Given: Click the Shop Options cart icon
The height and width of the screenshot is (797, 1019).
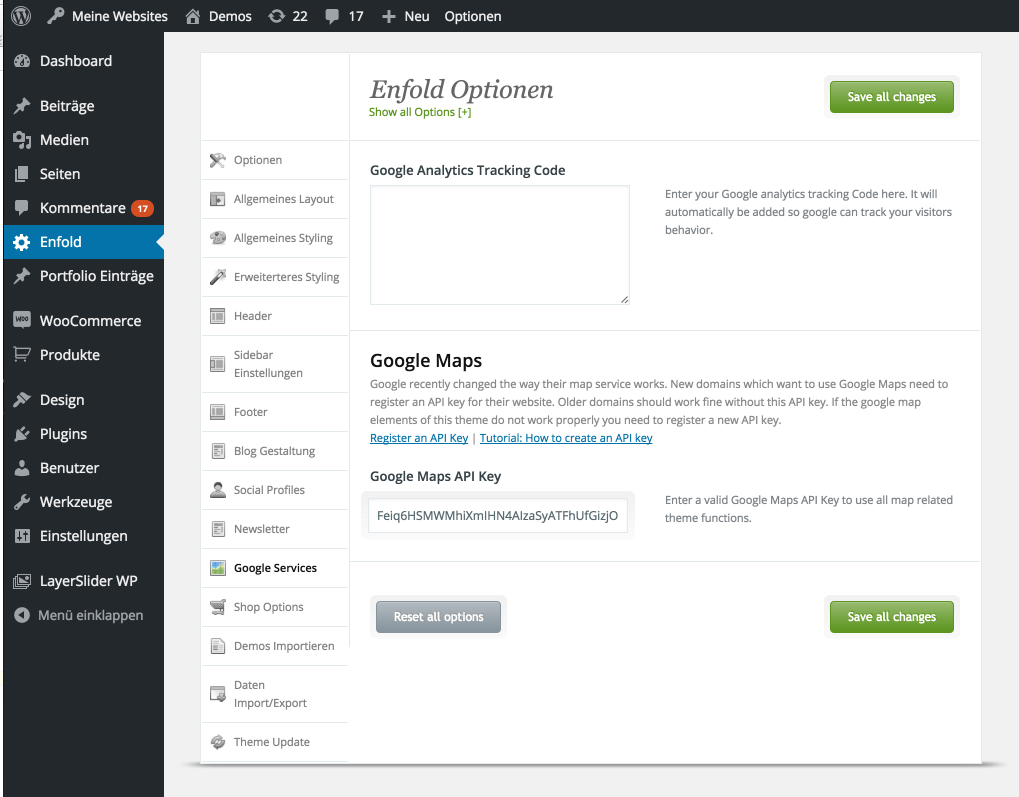Looking at the screenshot, I should [217, 607].
